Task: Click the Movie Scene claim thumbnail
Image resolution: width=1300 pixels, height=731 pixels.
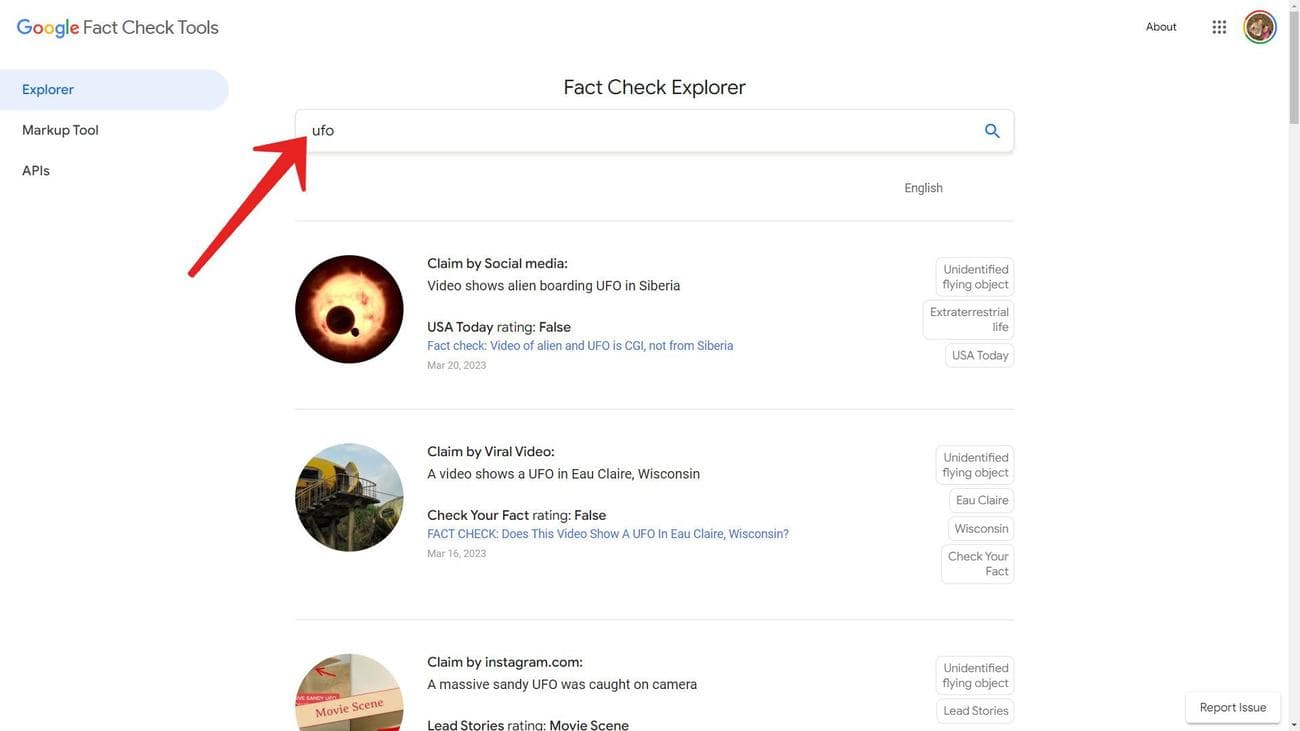Action: [x=349, y=694]
